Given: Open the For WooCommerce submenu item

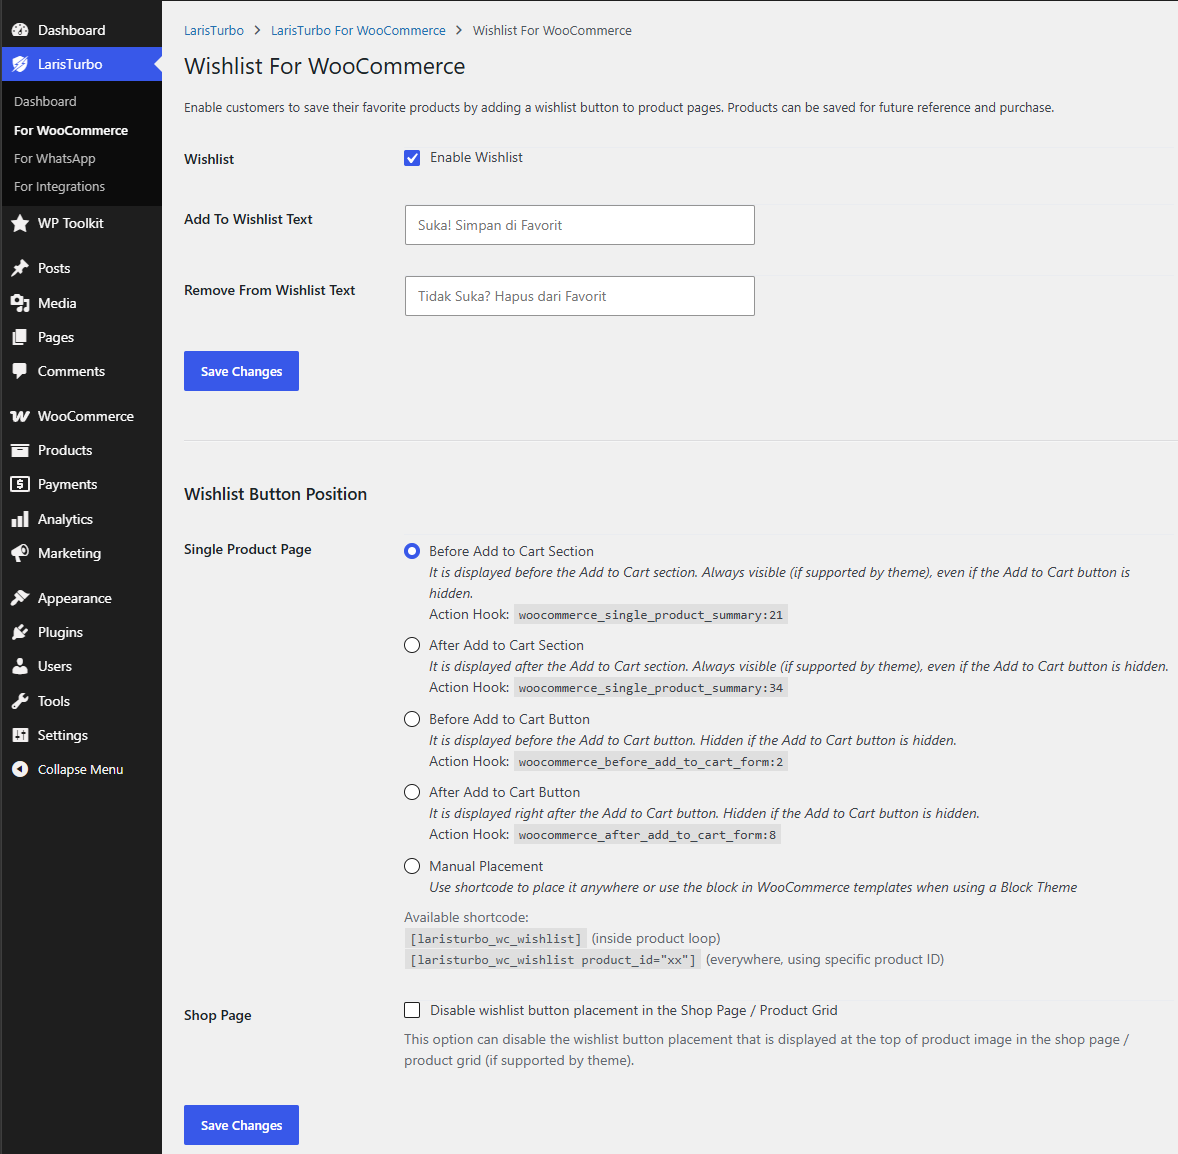Looking at the screenshot, I should (x=71, y=131).
